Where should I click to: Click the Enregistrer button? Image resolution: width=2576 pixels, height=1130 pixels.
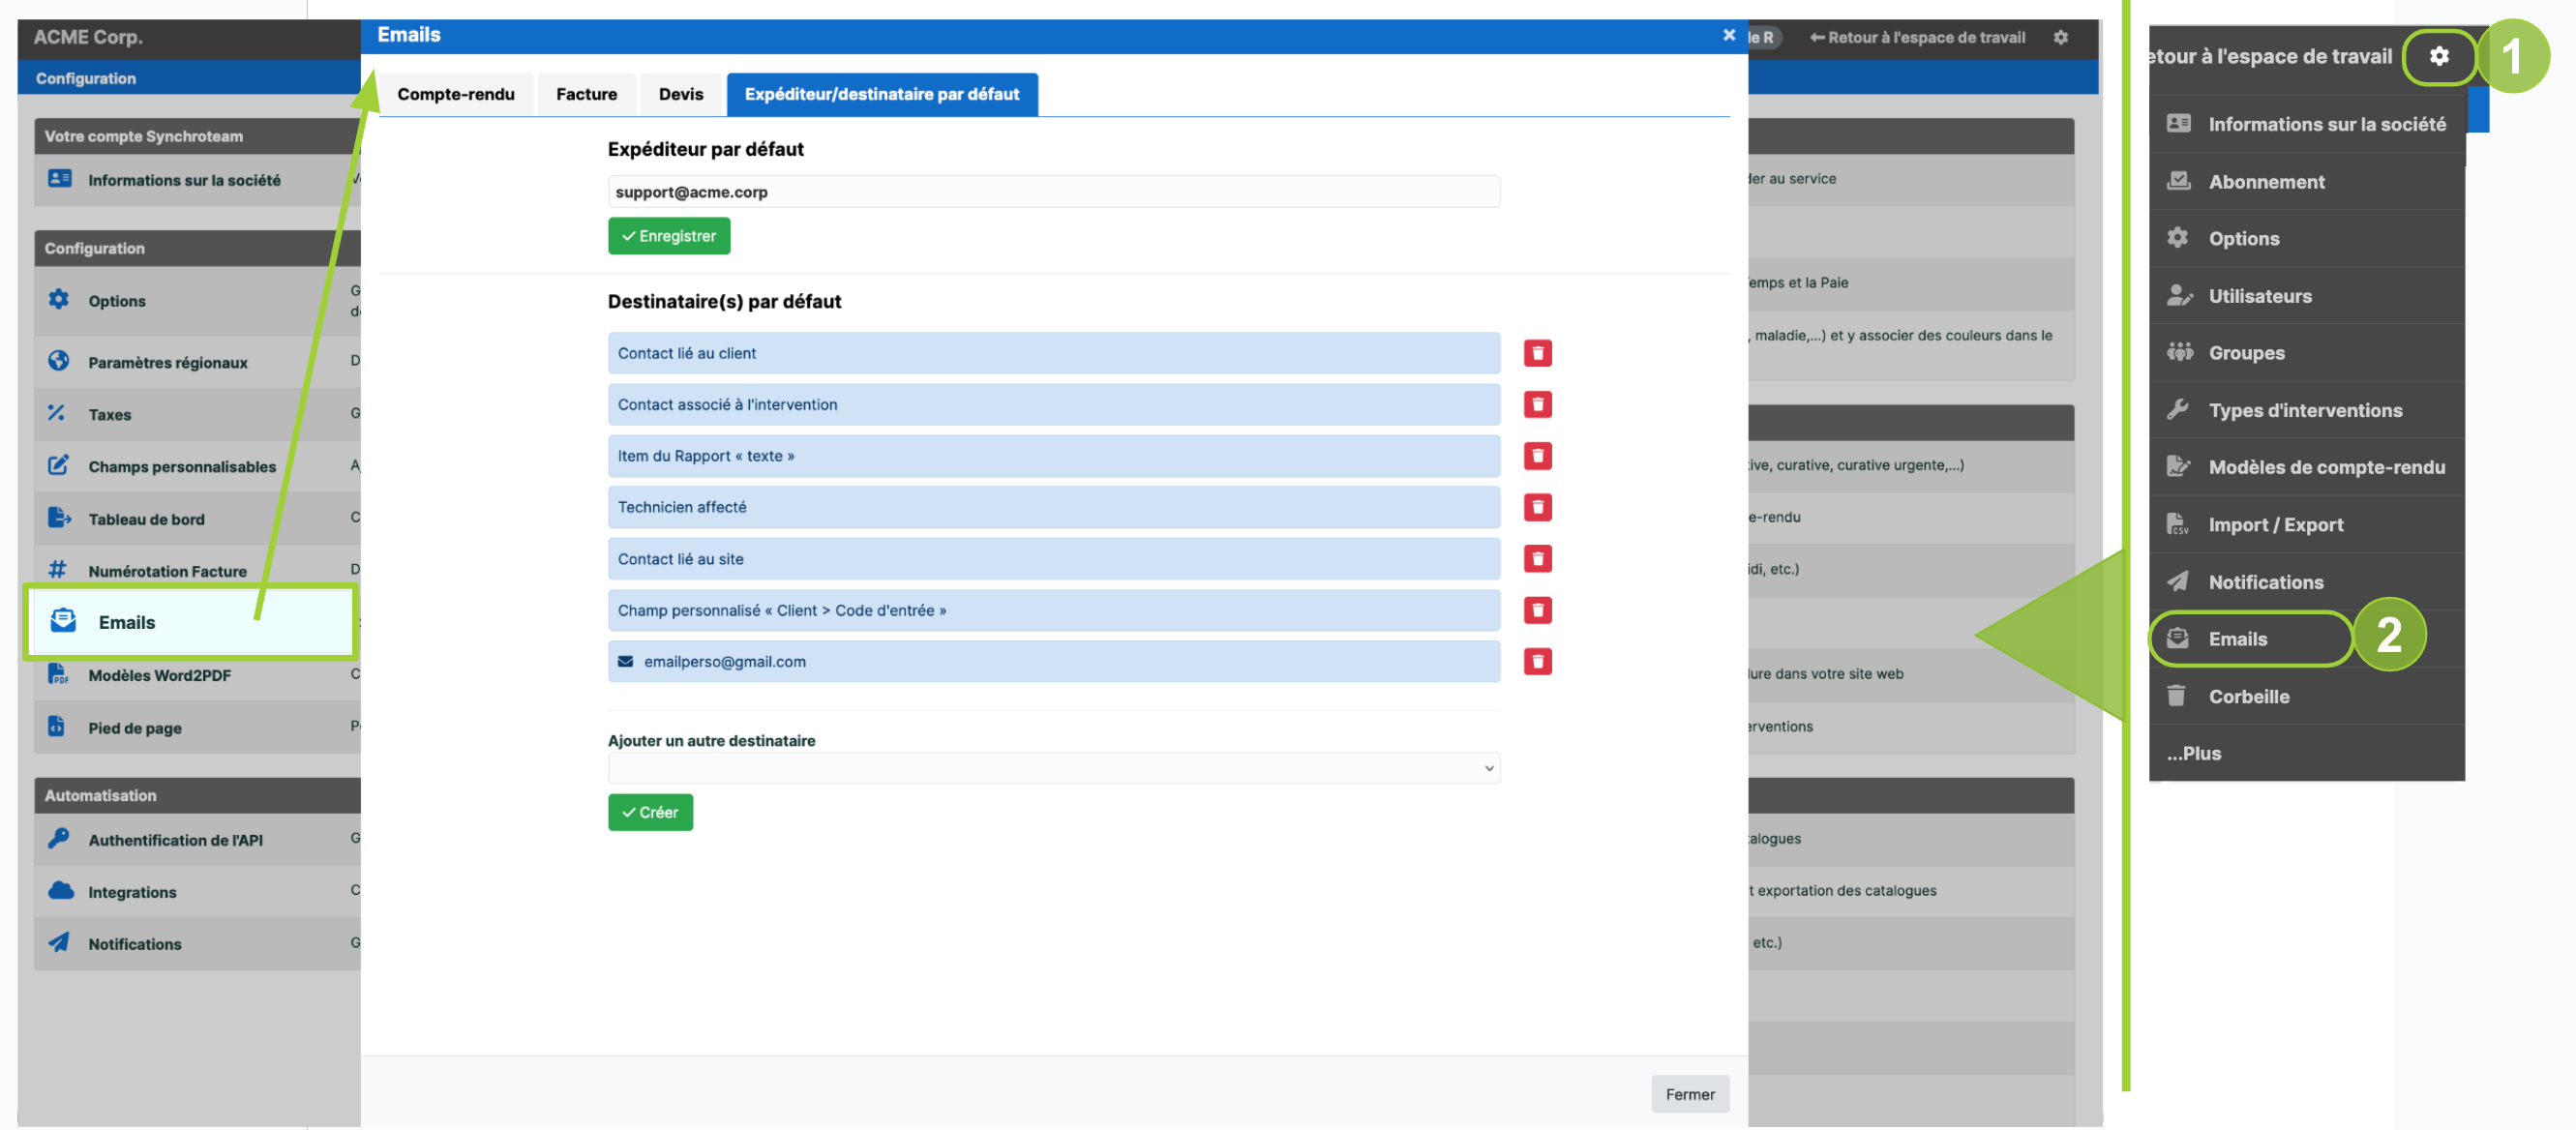click(x=669, y=236)
